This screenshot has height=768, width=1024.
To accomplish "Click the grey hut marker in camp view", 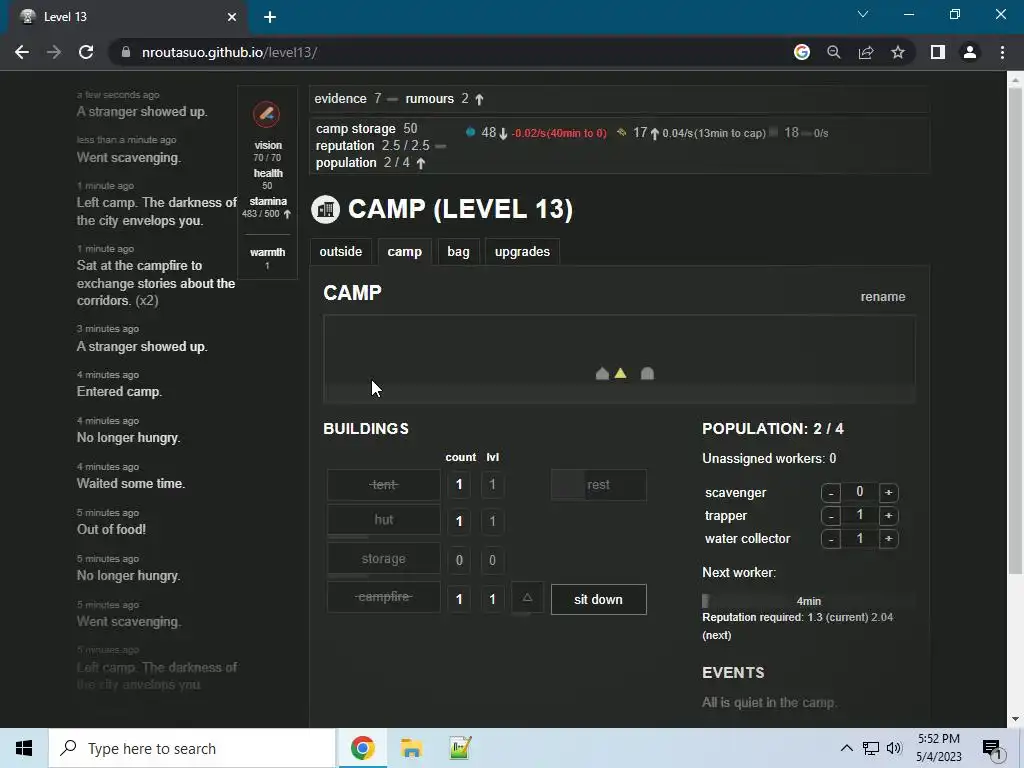I will coord(602,374).
